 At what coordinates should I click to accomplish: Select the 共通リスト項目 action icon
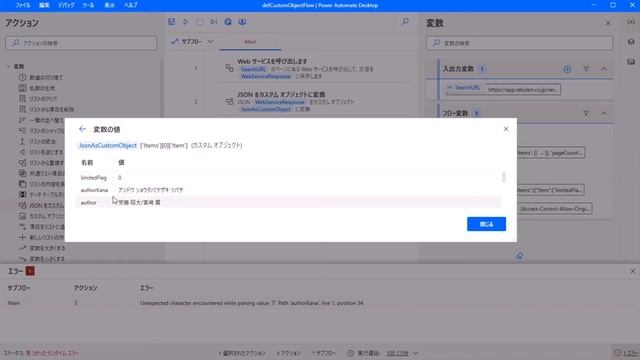pos(22,173)
